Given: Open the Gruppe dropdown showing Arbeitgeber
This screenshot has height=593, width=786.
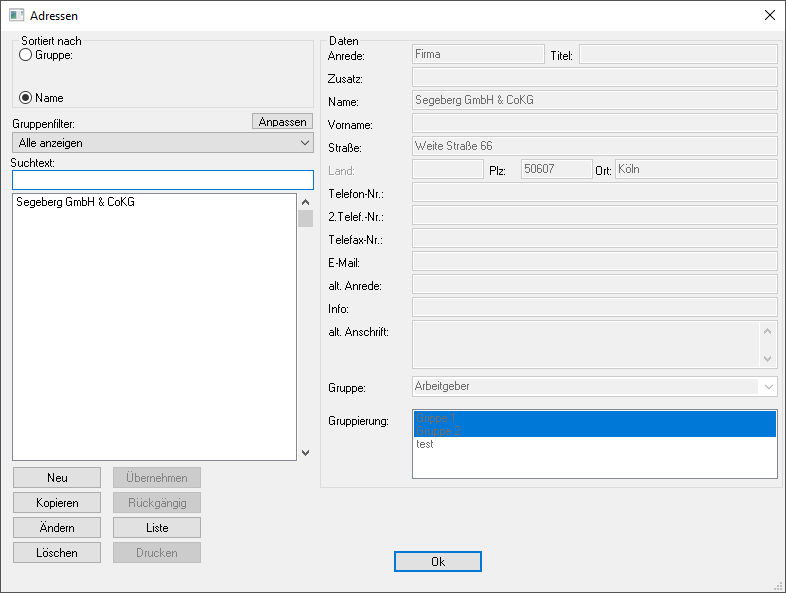Looking at the screenshot, I should coord(595,386).
